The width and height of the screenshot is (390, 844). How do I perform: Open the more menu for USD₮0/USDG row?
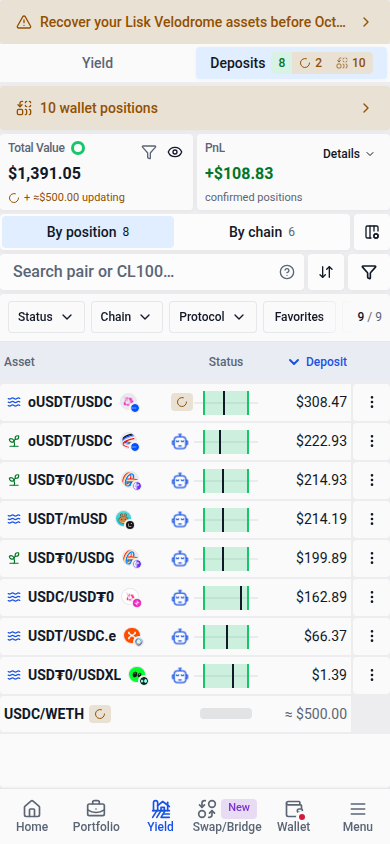(x=372, y=558)
